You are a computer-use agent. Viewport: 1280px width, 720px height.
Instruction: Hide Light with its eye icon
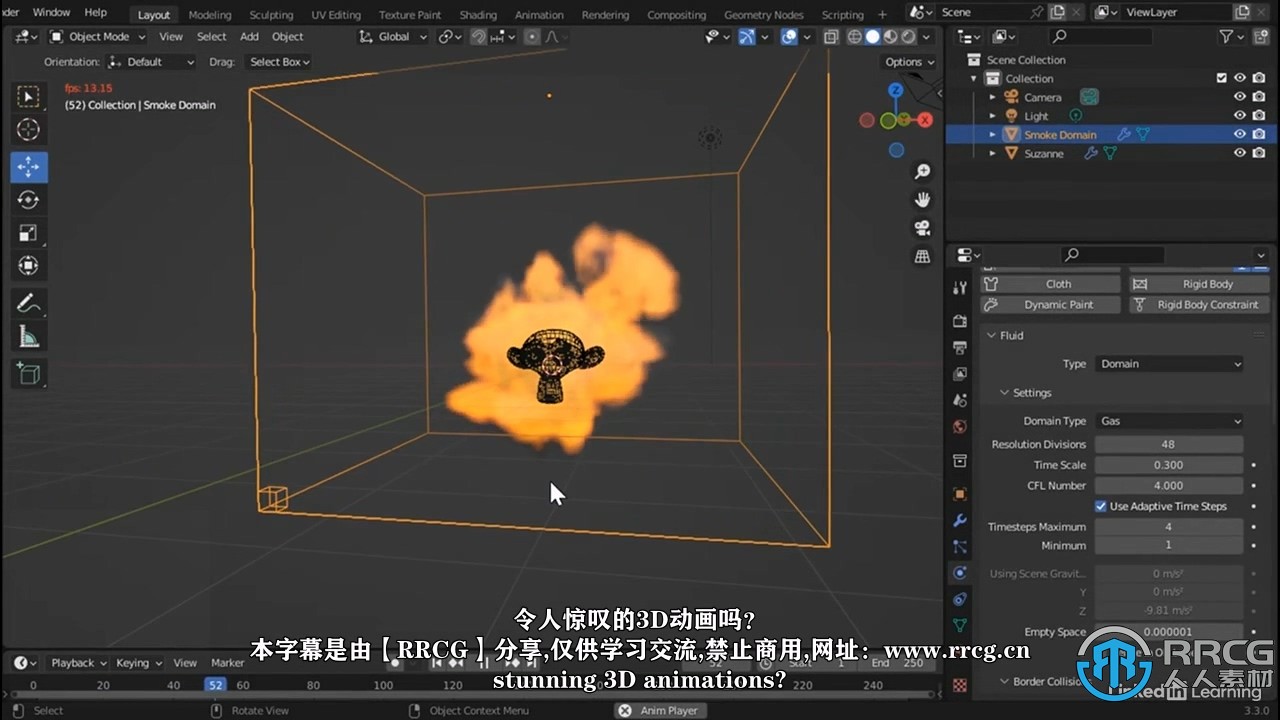click(x=1240, y=116)
